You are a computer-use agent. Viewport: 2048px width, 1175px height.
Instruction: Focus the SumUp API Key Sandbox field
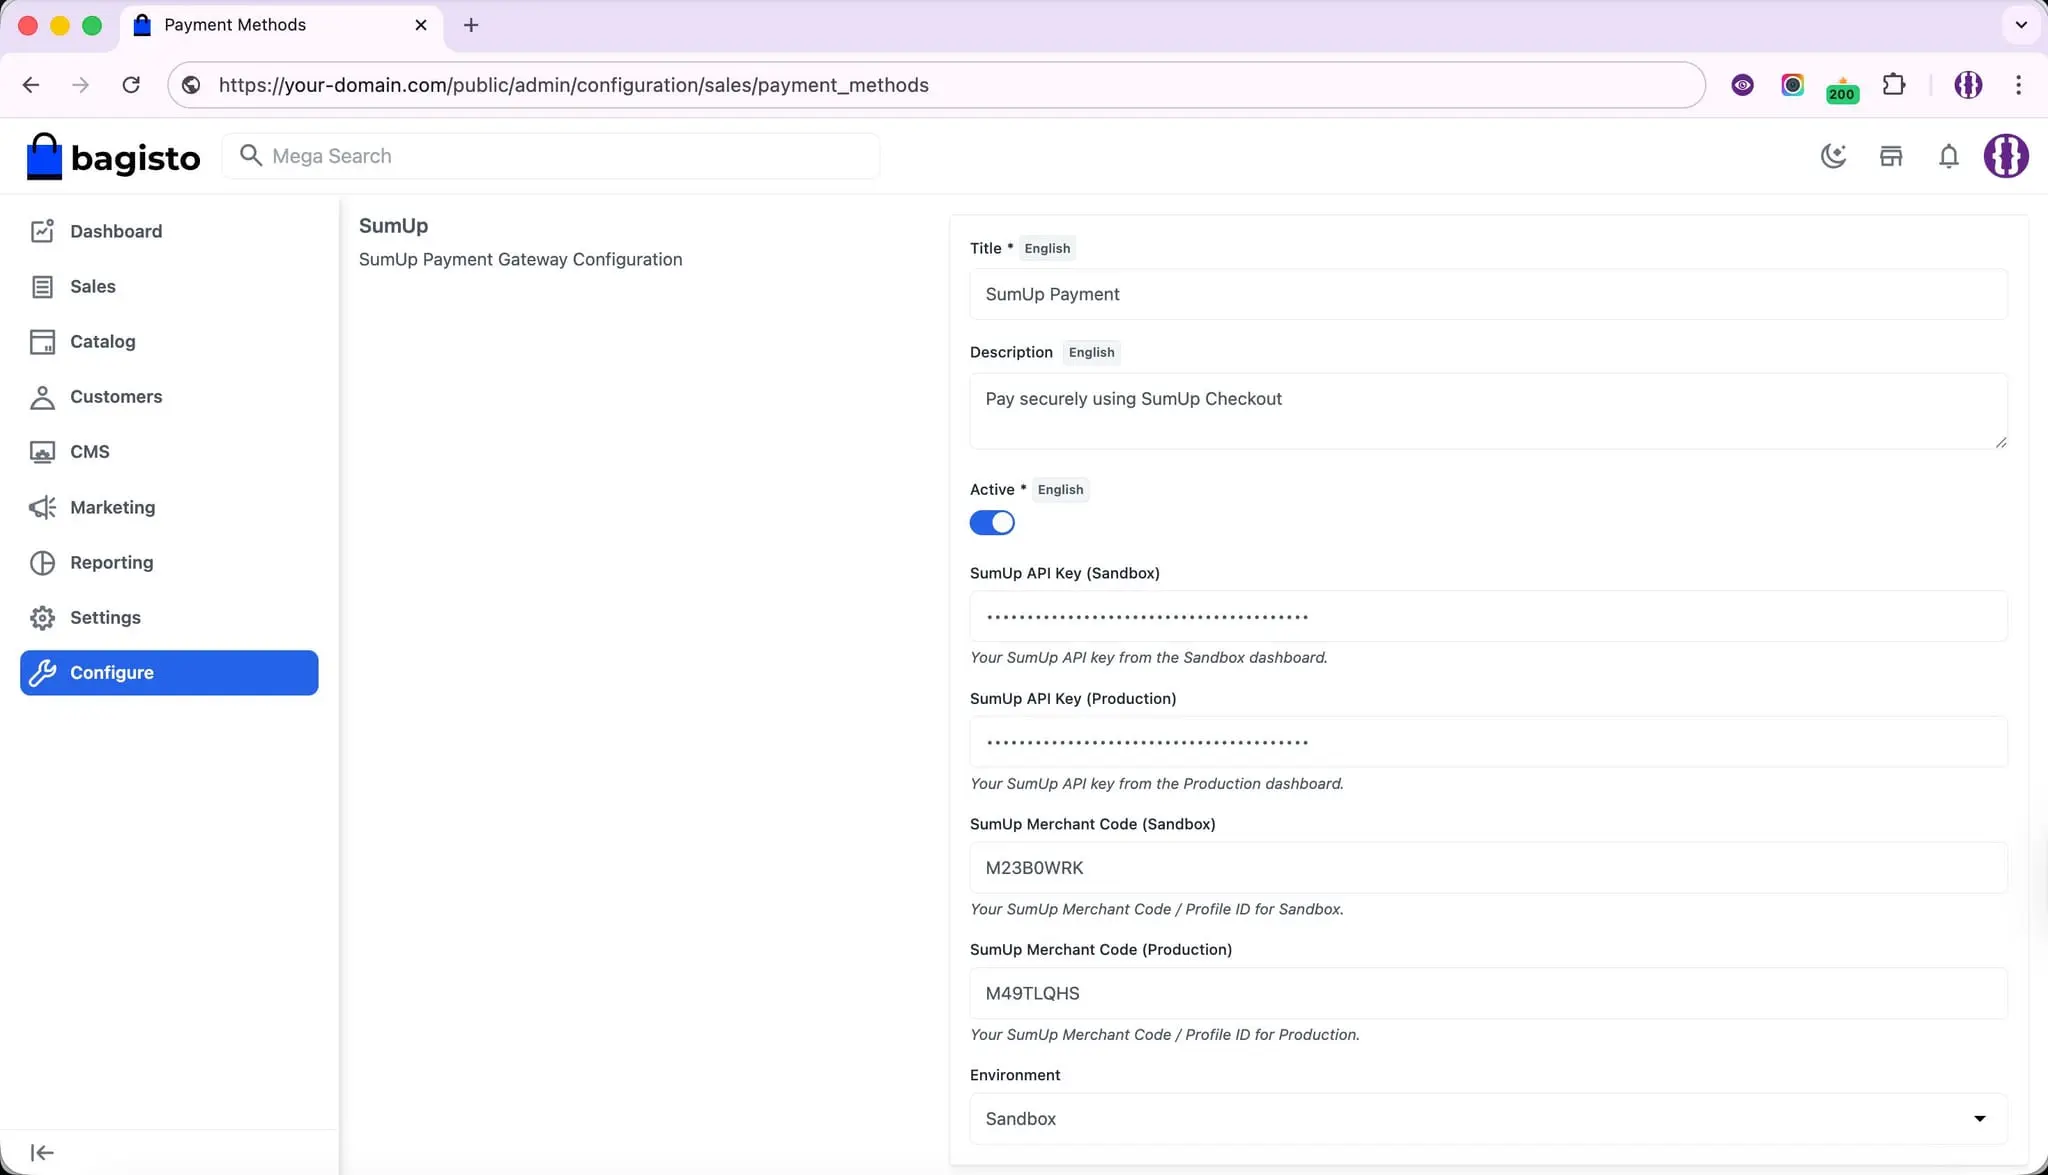(x=1488, y=616)
